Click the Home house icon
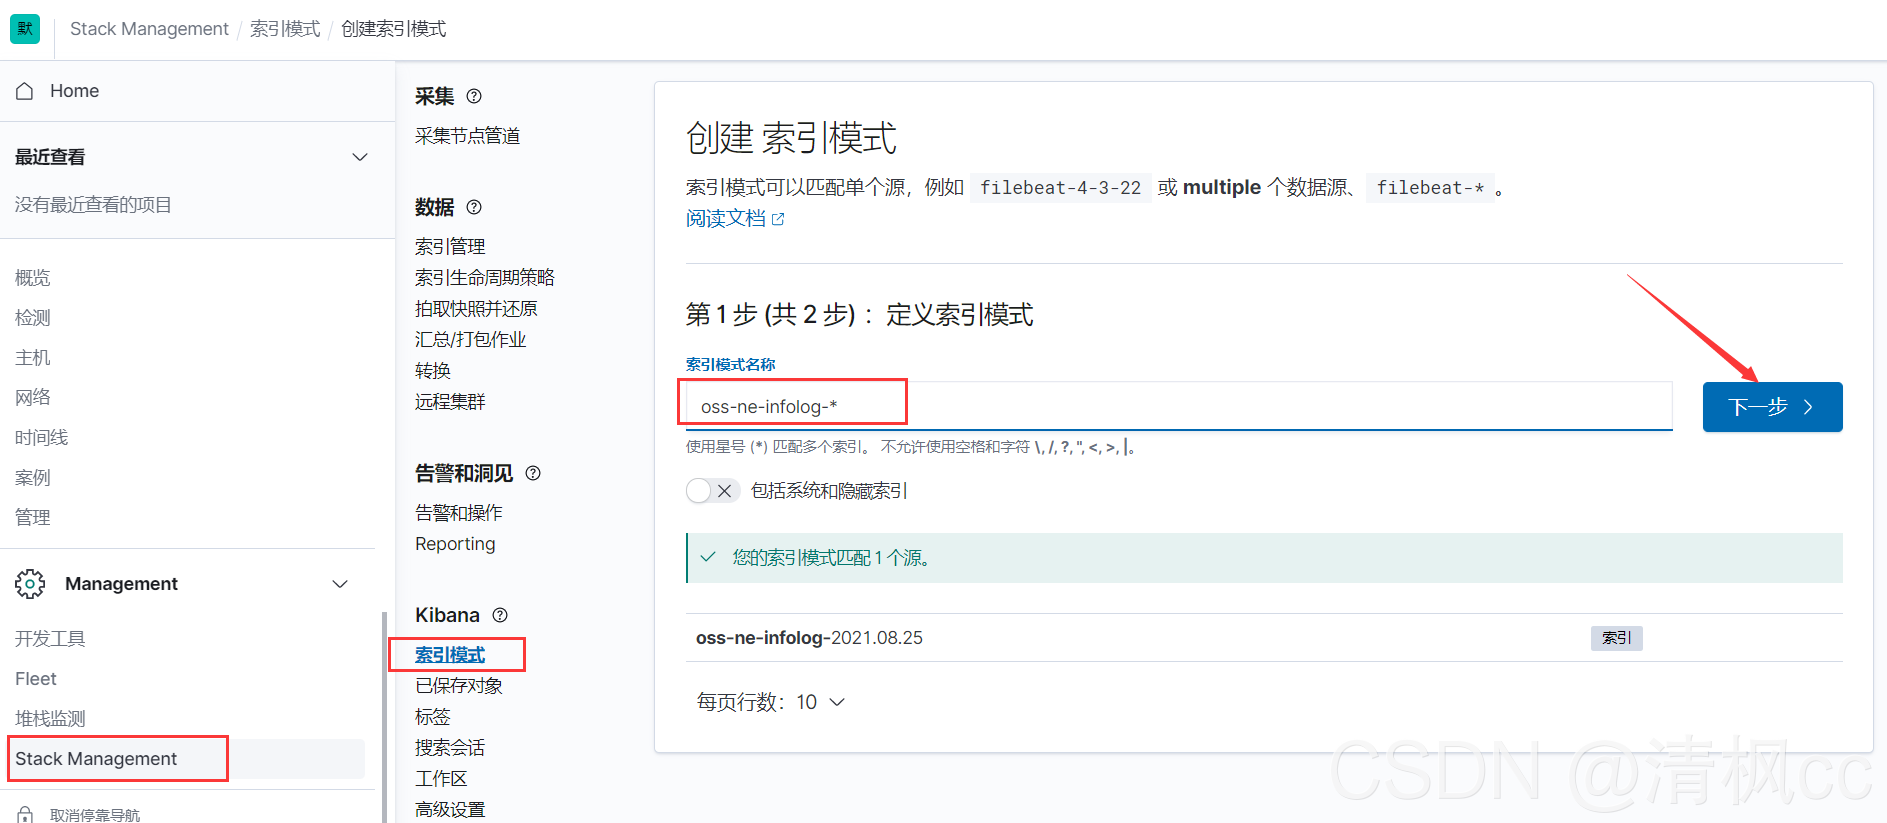 [25, 91]
